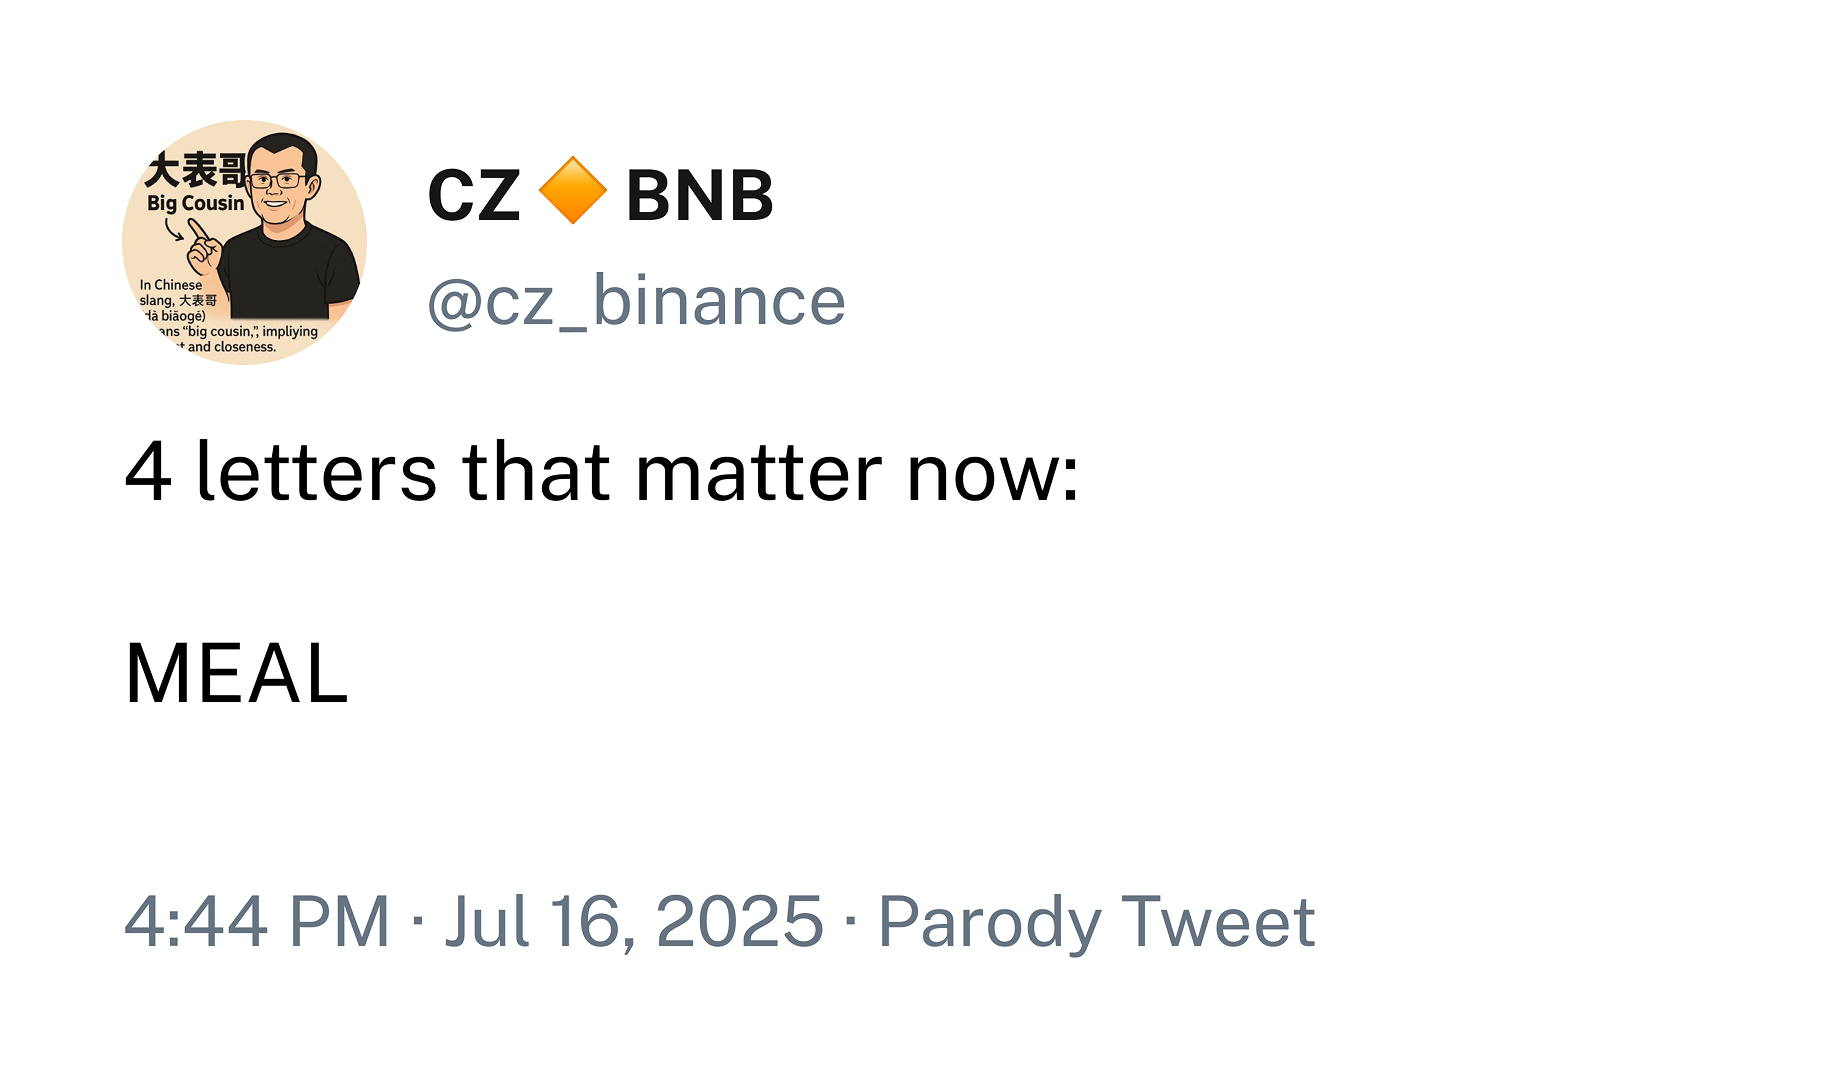Screen dimensions: 1824x1080
Task: Click the word "MEAL" in the tweet
Action: point(237,674)
